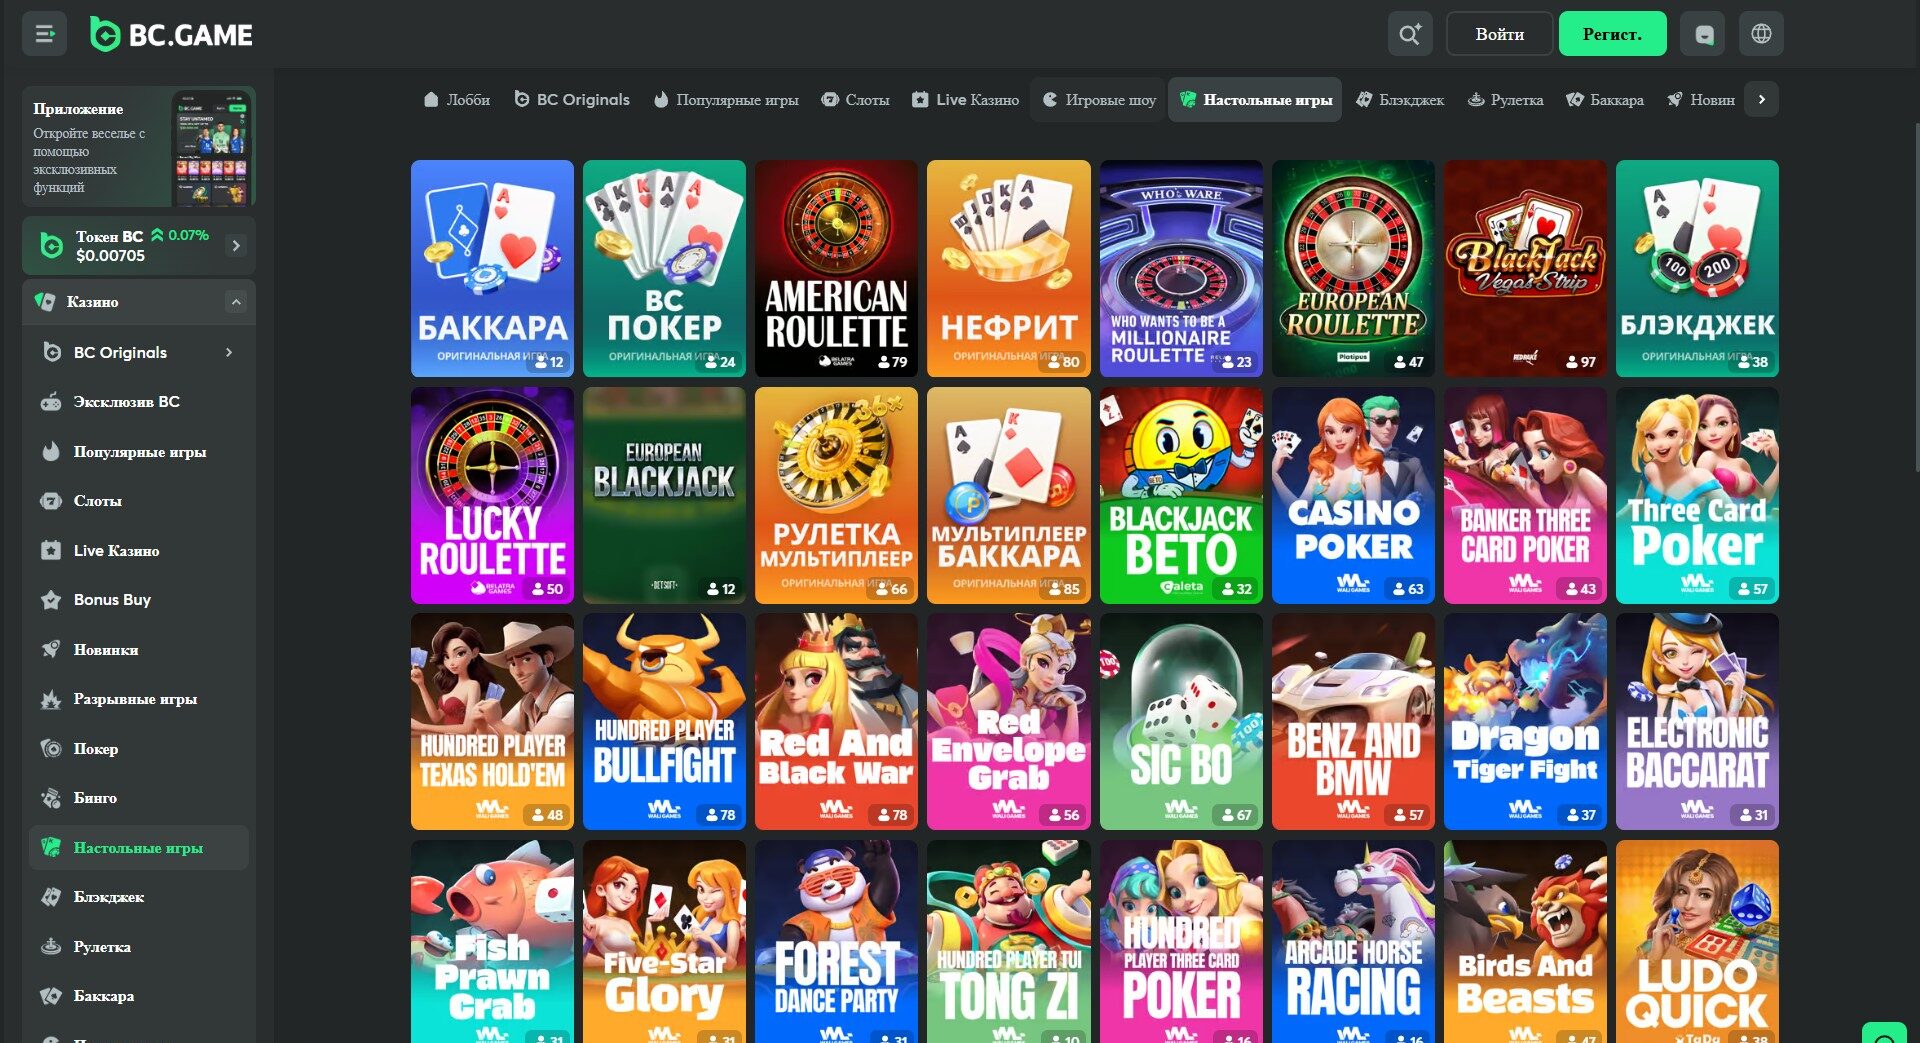Screen dimensions: 1920x1043
Task: Click the Разрывные игры icon
Action: point(51,699)
